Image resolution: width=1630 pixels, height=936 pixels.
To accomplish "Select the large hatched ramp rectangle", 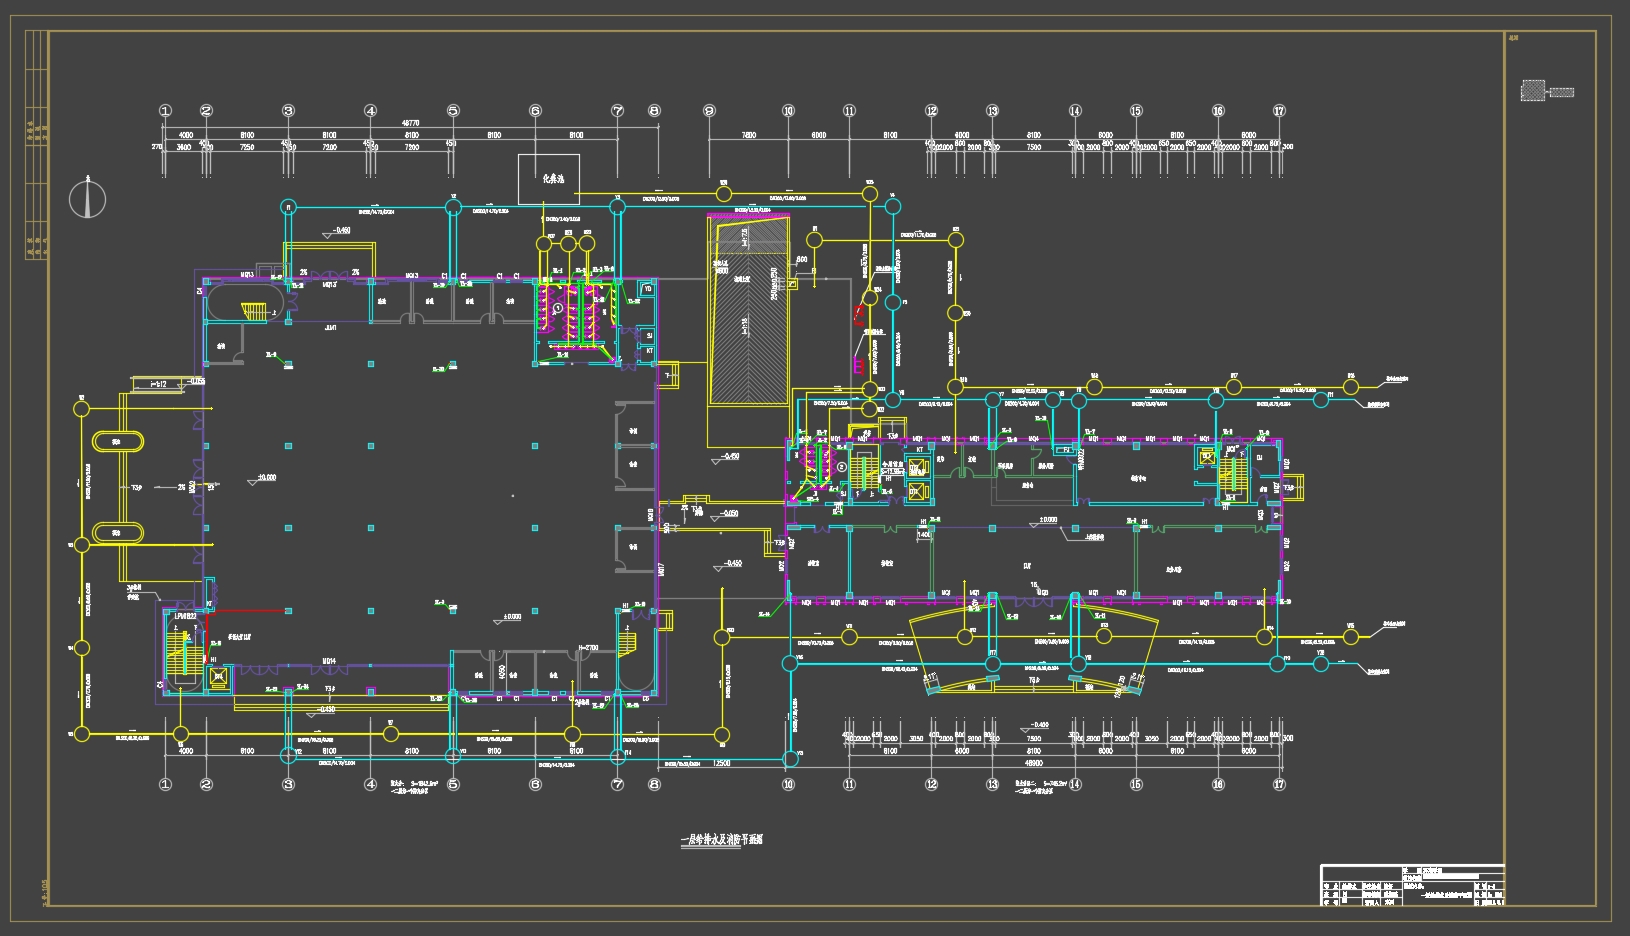I will [x=749, y=311].
